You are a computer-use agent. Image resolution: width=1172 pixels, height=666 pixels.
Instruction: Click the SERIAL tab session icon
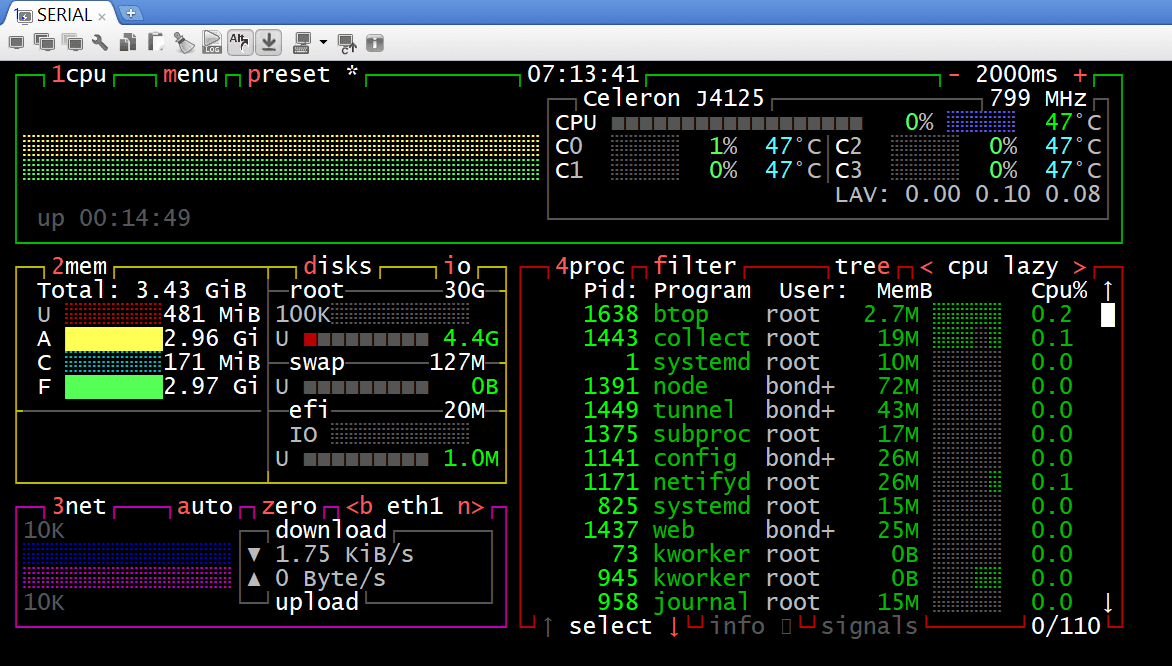24,15
